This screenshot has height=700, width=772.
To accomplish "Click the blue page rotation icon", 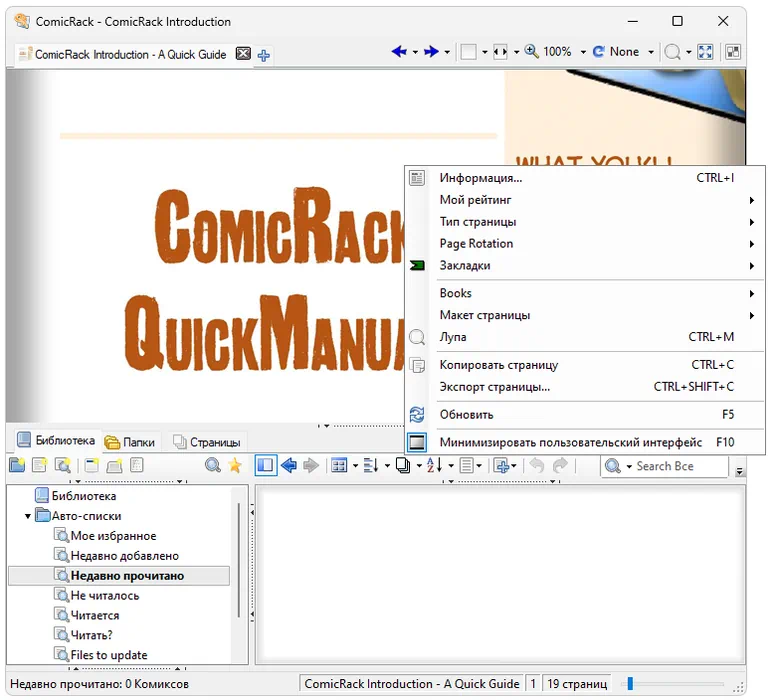I will pos(599,52).
